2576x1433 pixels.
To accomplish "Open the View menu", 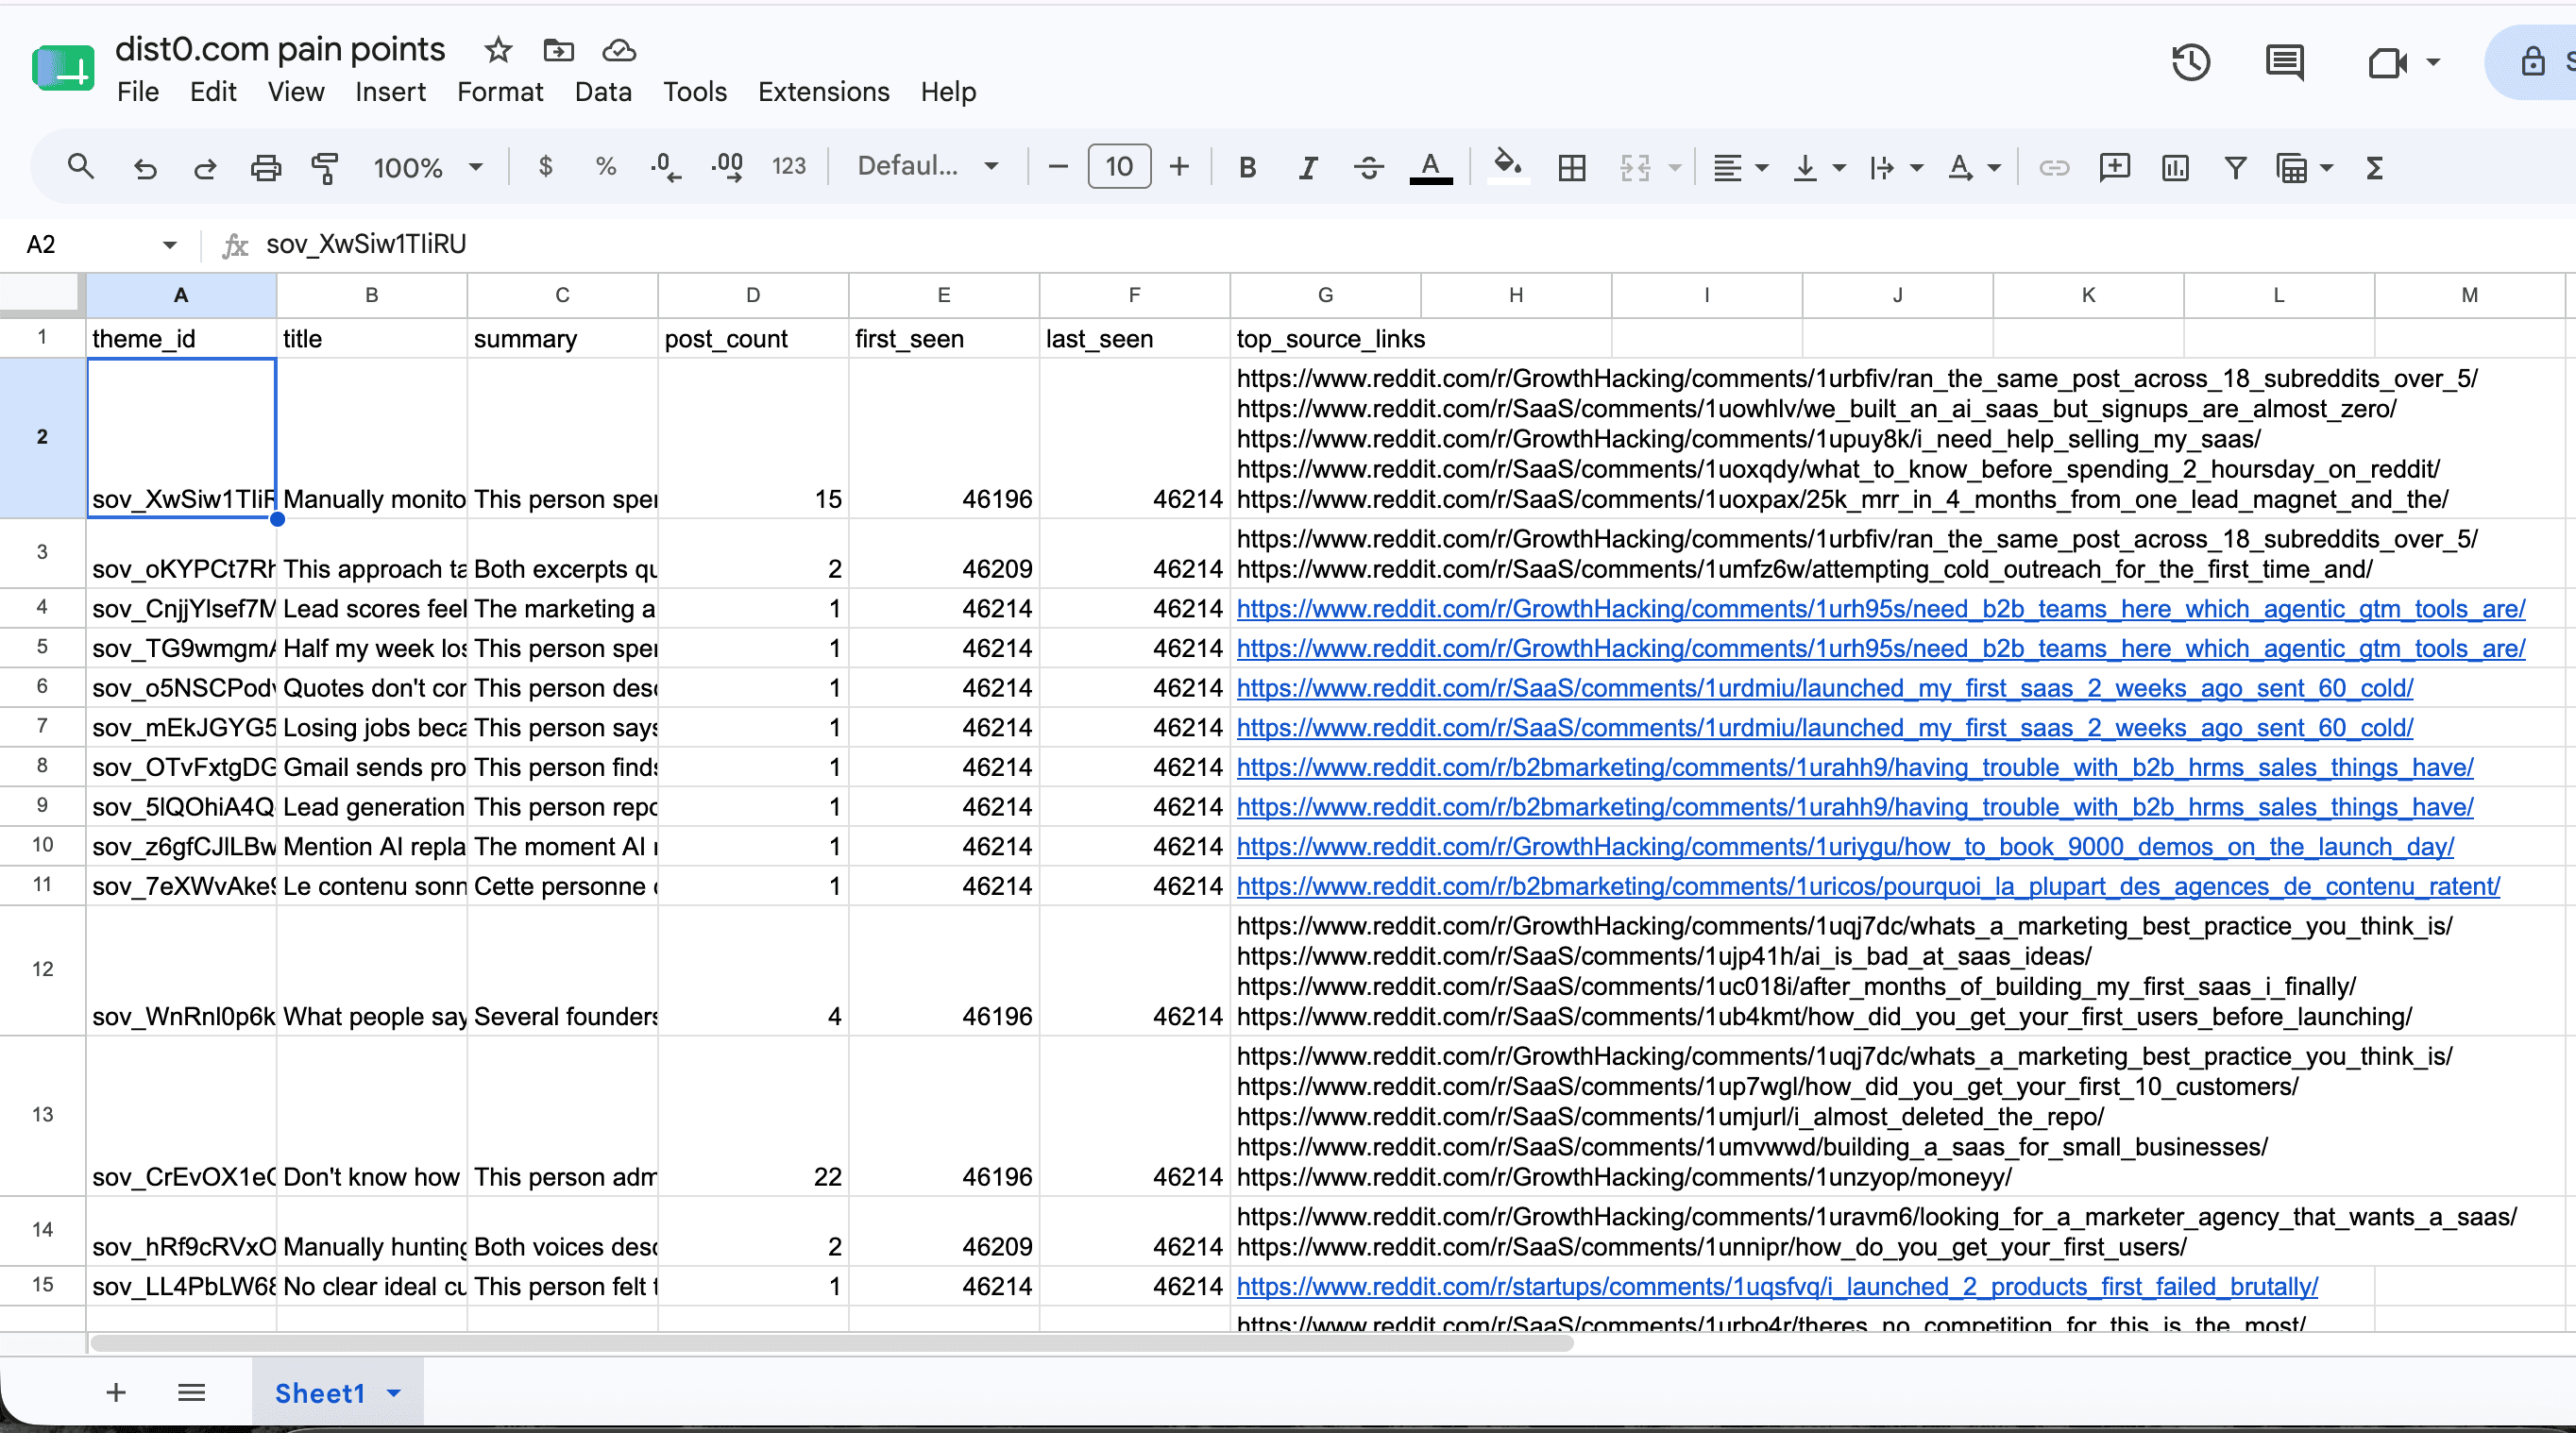I will 296,92.
